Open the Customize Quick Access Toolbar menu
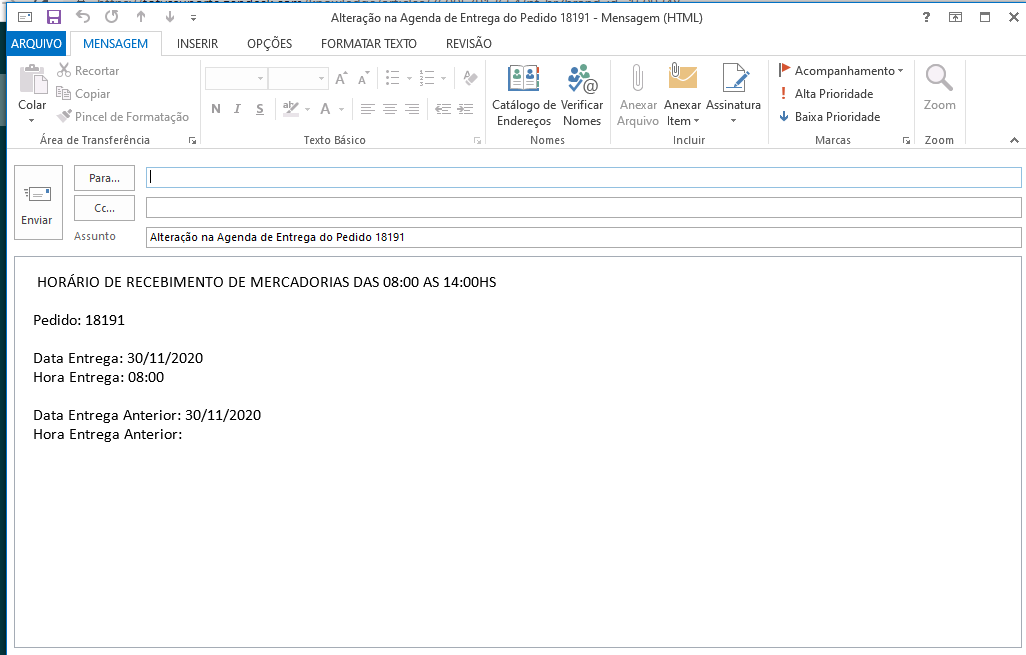1026x655 pixels. coord(193,18)
